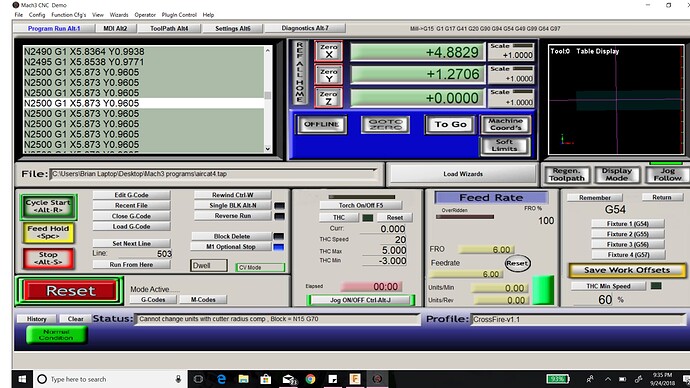
Task: List active G-Codes
Action: (x=153, y=300)
